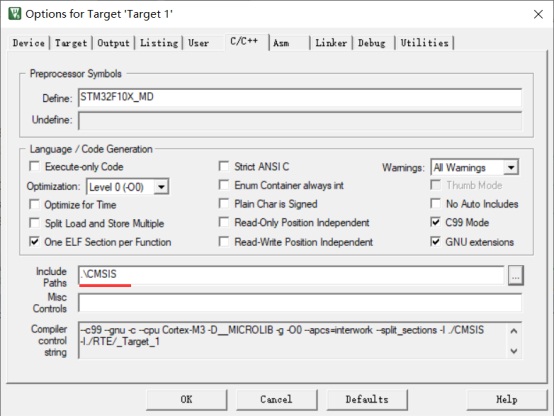Open the Linker tab
The height and width of the screenshot is (416, 554).
click(x=331, y=43)
